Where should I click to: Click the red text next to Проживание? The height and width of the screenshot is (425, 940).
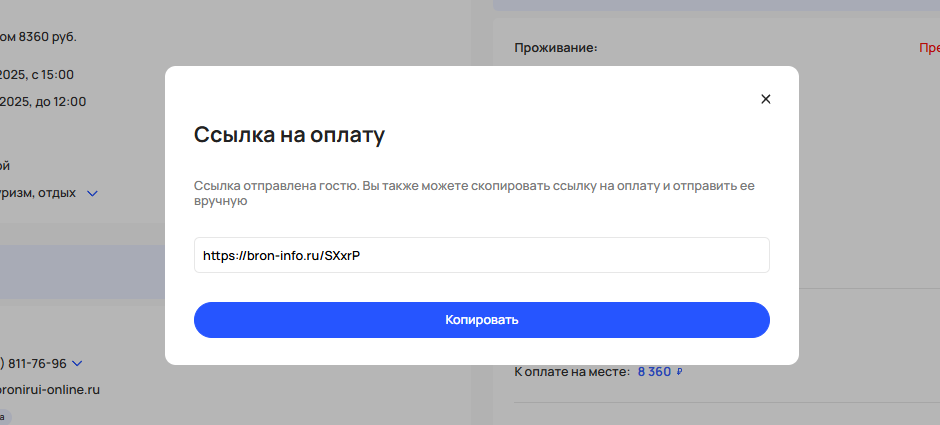click(x=928, y=47)
